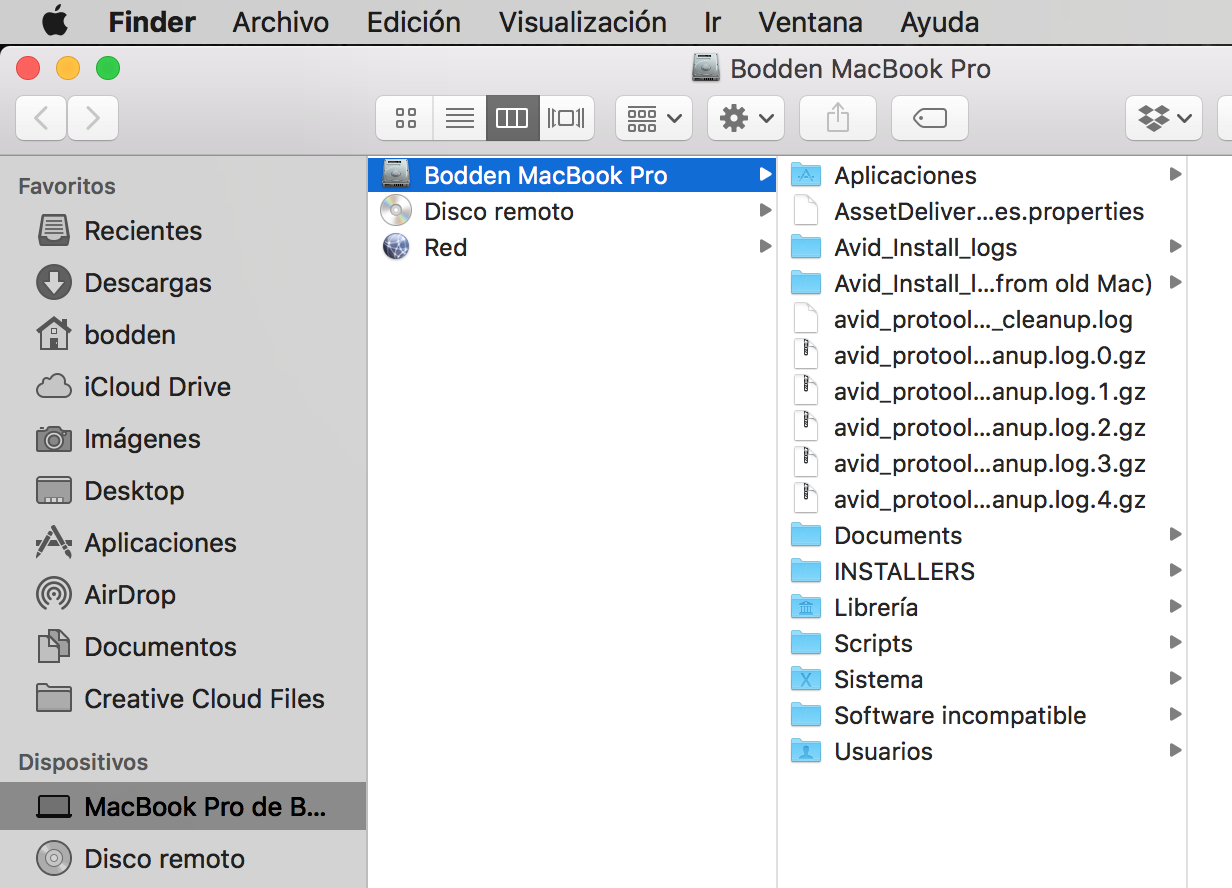Screen dimensions: 1232x888
Task: Expand arrow next to Disco remoto column item
Action: 765,211
